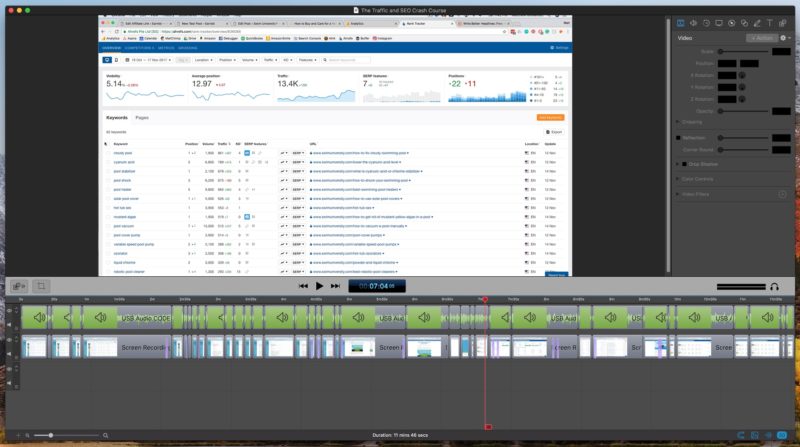Skip forward with fast-forward button
Image resolution: width=800 pixels, height=447 pixels.
[x=335, y=286]
